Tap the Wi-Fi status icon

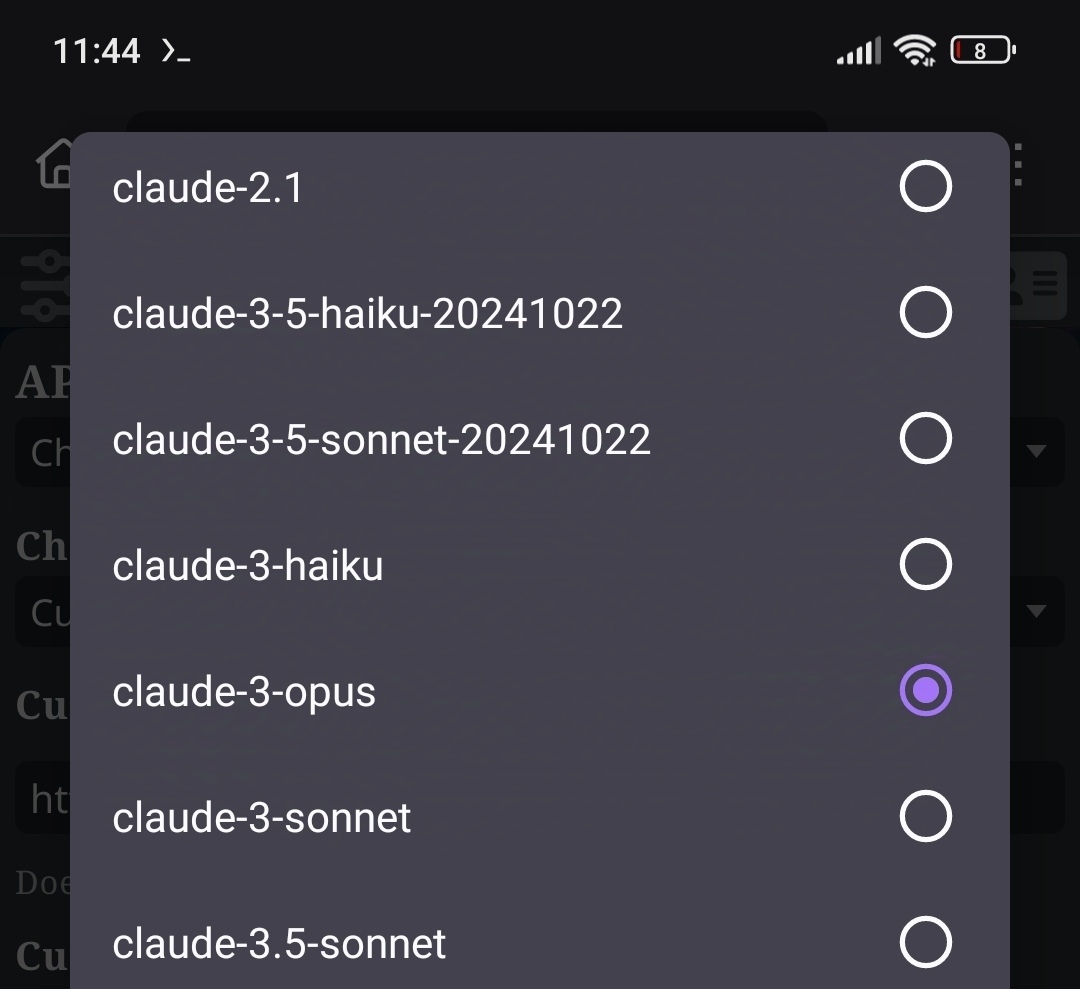[915, 50]
